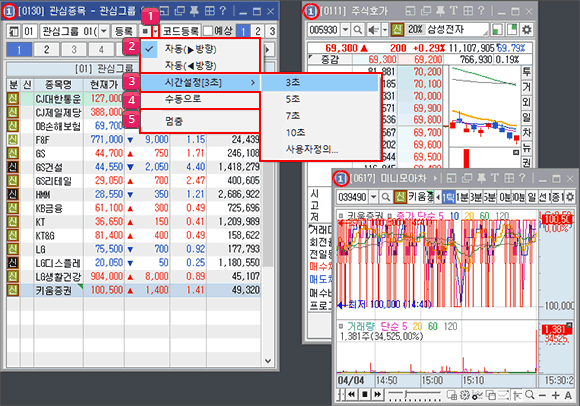Click the 증감 header cell in 주식호가

(330, 59)
